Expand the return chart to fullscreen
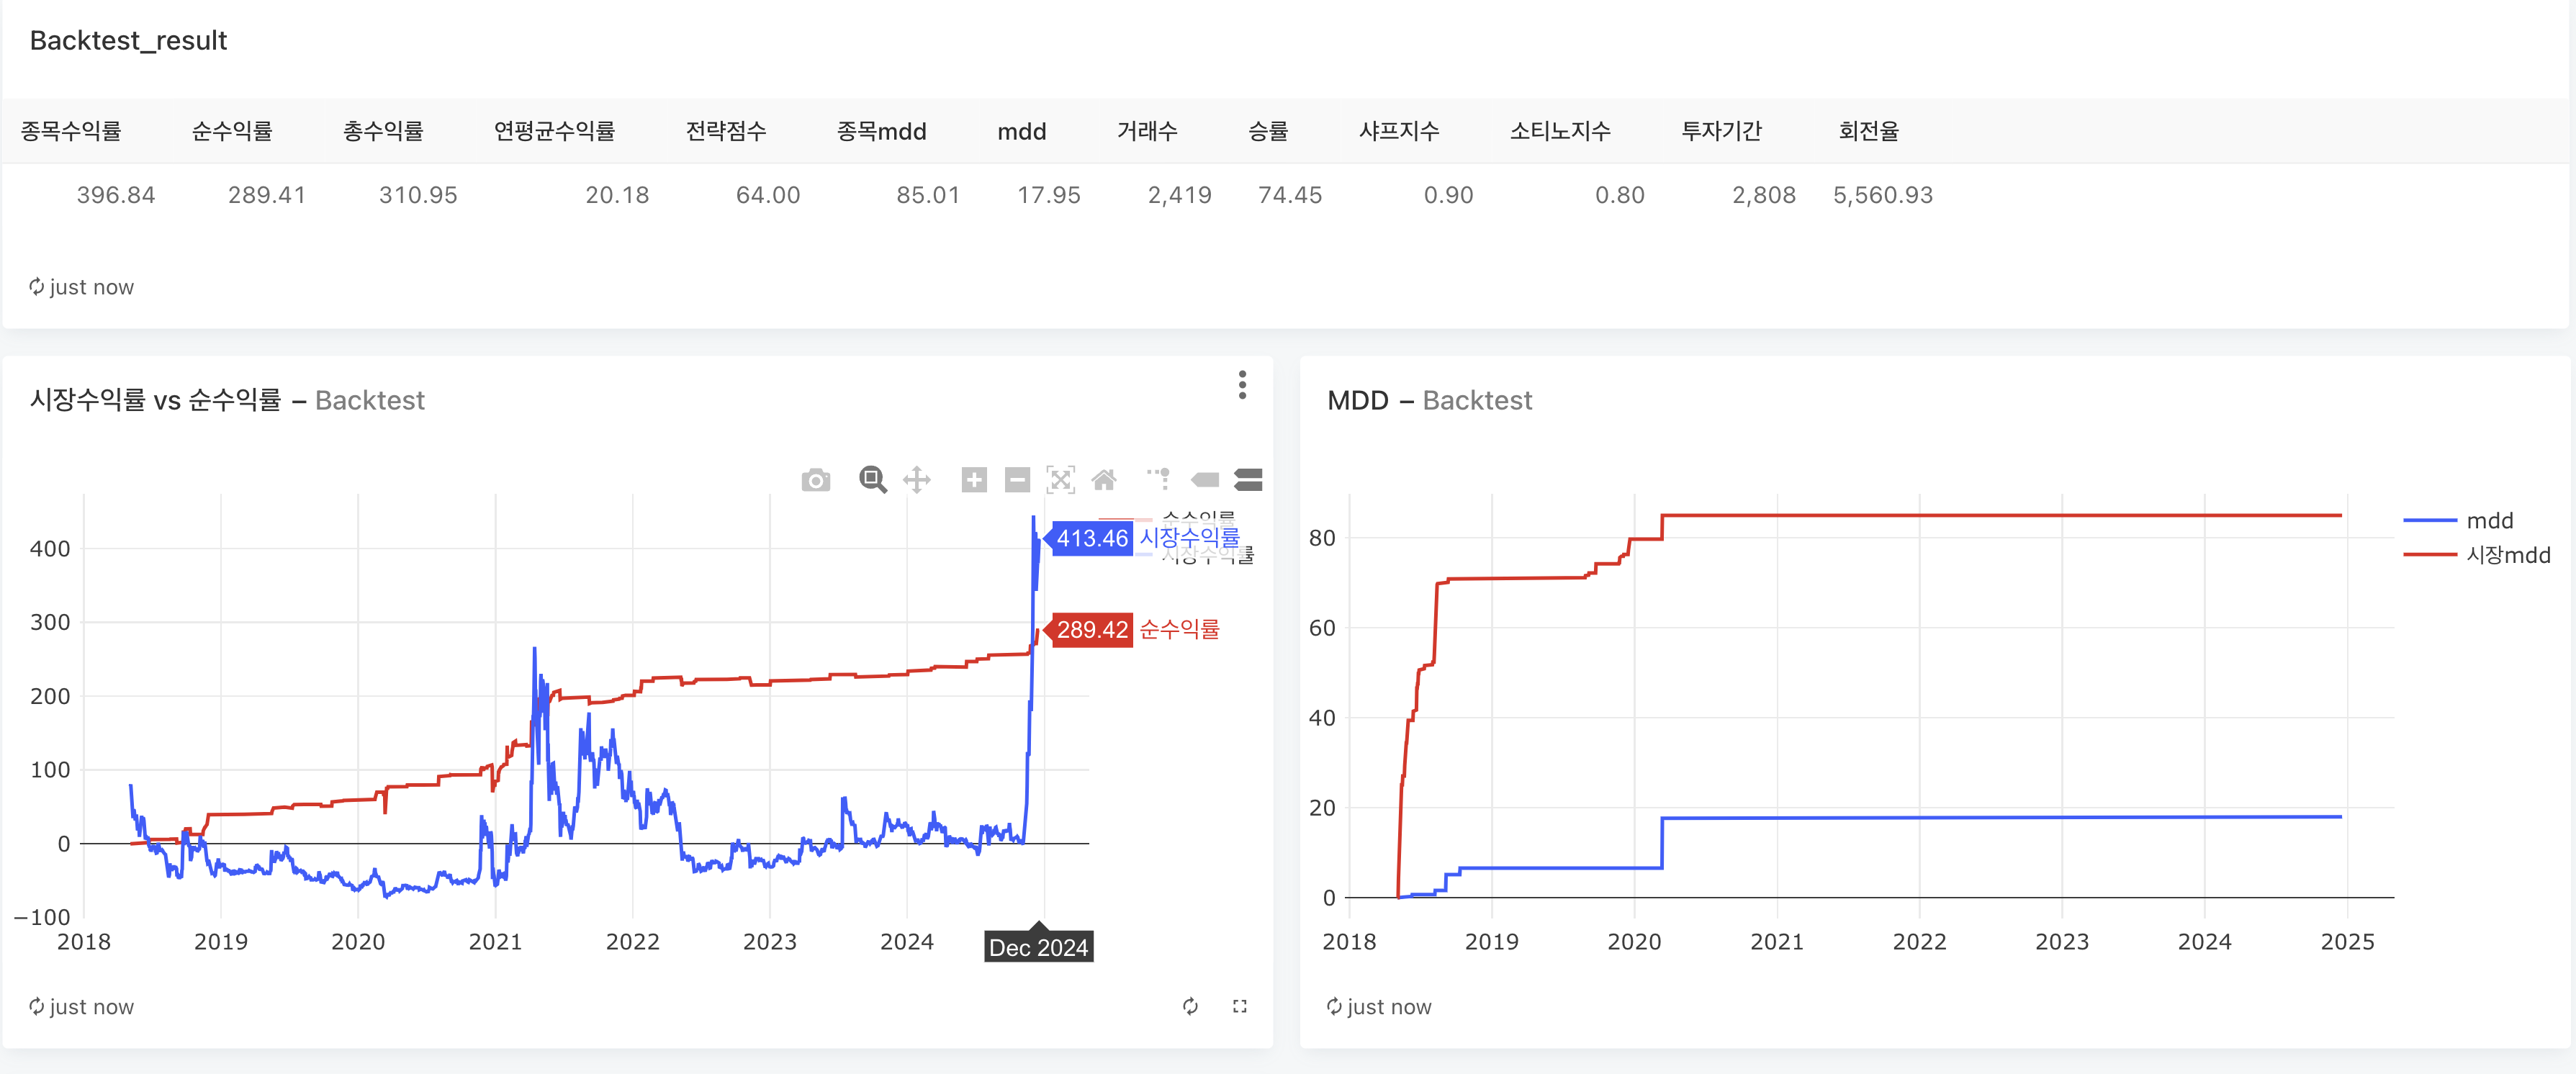The height and width of the screenshot is (1074, 2576). pos(1240,1006)
